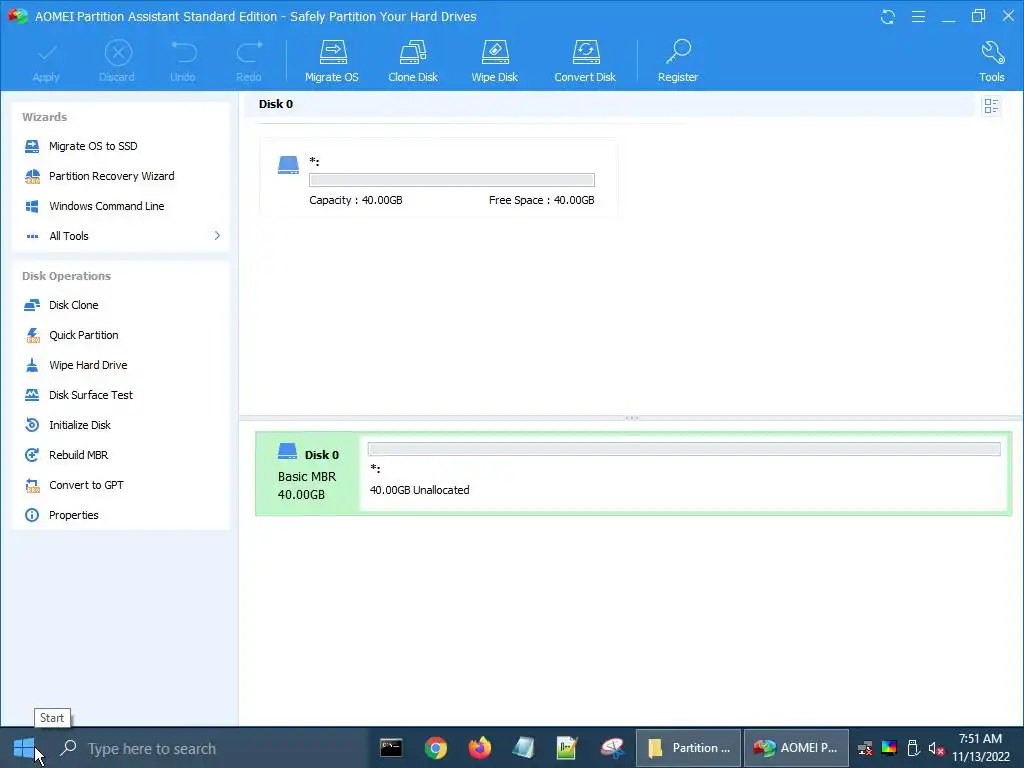Image resolution: width=1024 pixels, height=768 pixels.
Task: Click the taskbar search box
Action: click(x=209, y=748)
